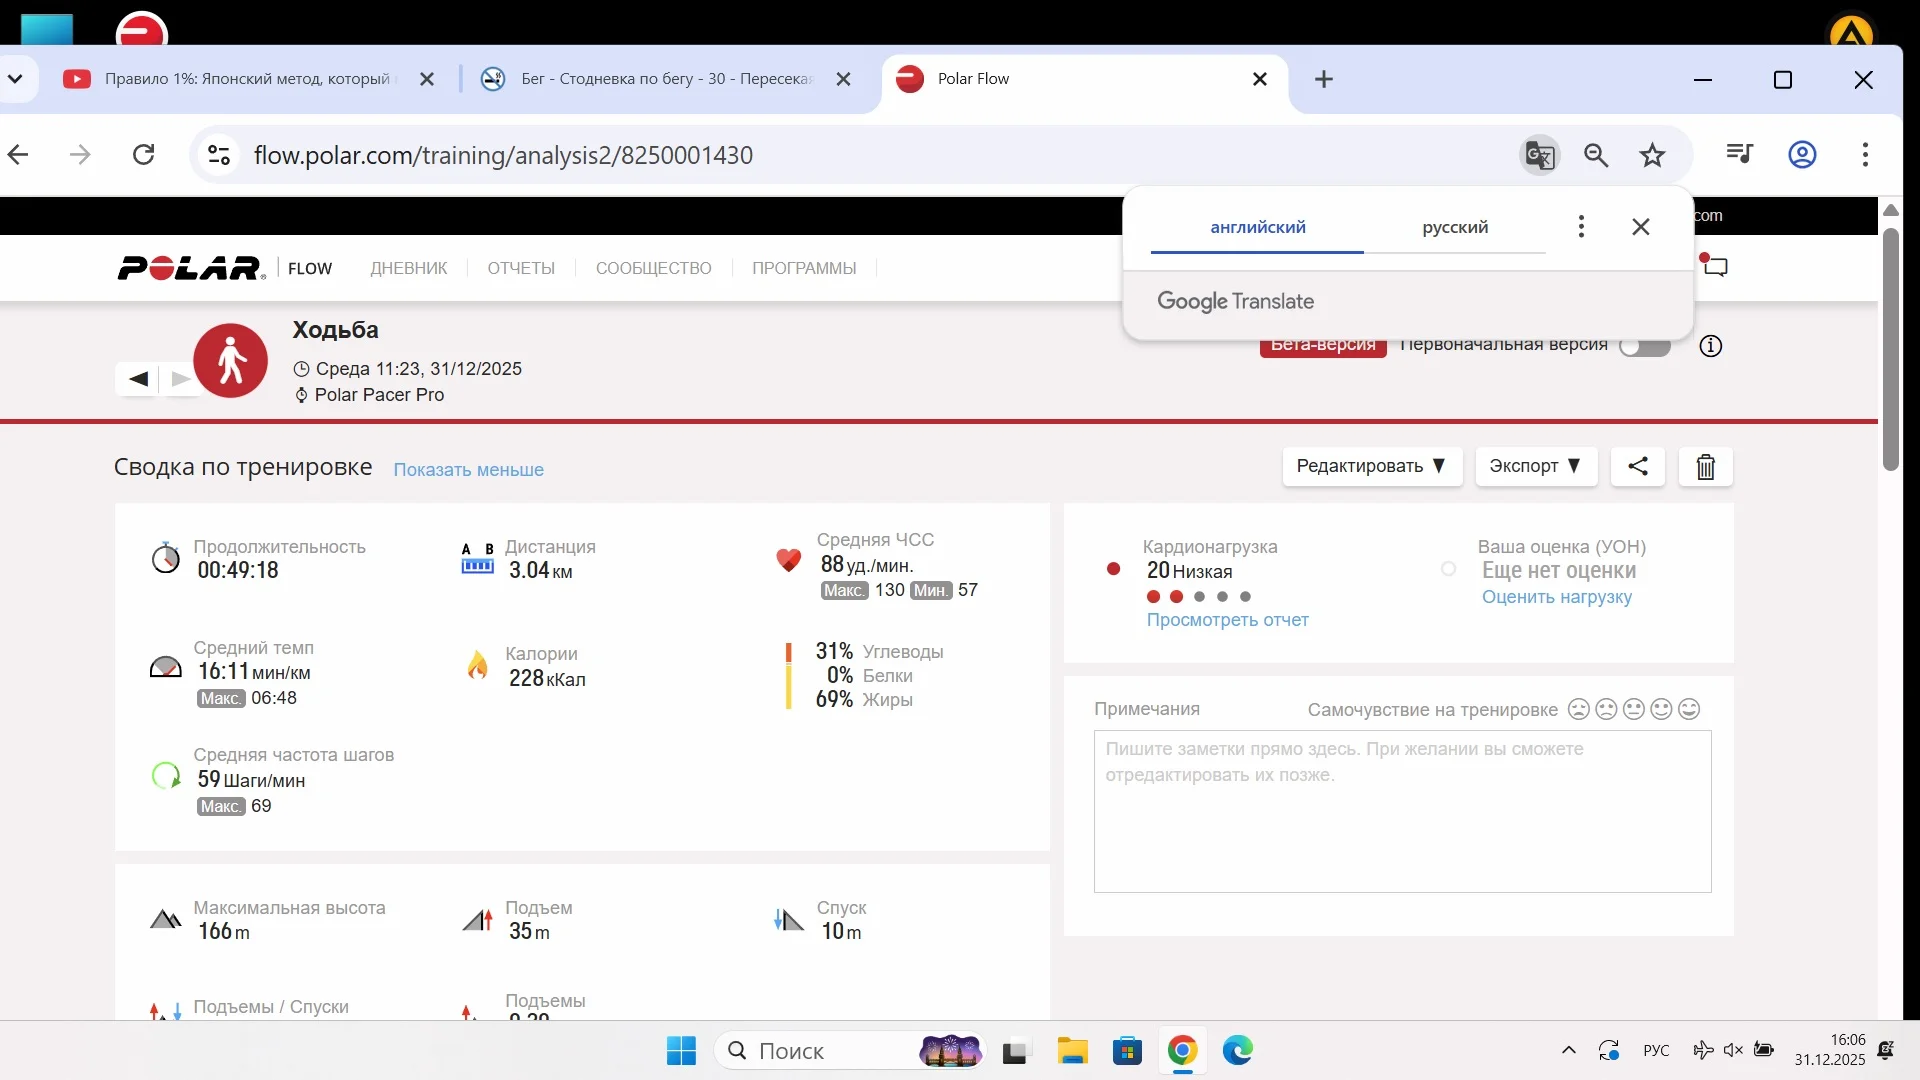Go to previous training with left arrow
Screen dimensions: 1920x1080
click(x=139, y=379)
